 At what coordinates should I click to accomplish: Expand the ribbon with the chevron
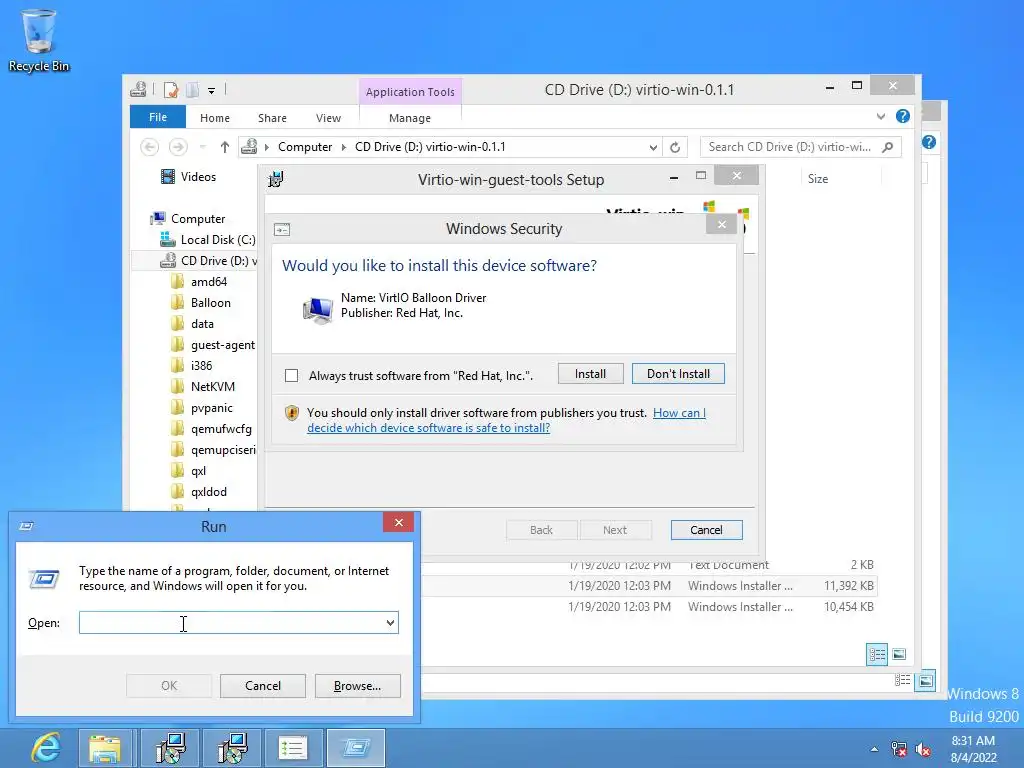881,116
